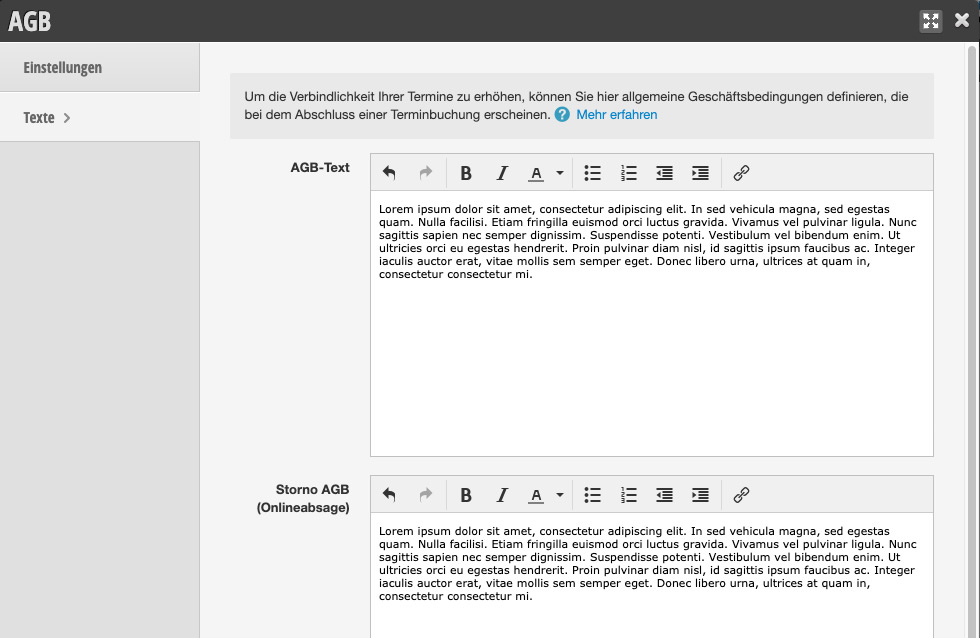Open the Mehr erfahren link

[616, 115]
